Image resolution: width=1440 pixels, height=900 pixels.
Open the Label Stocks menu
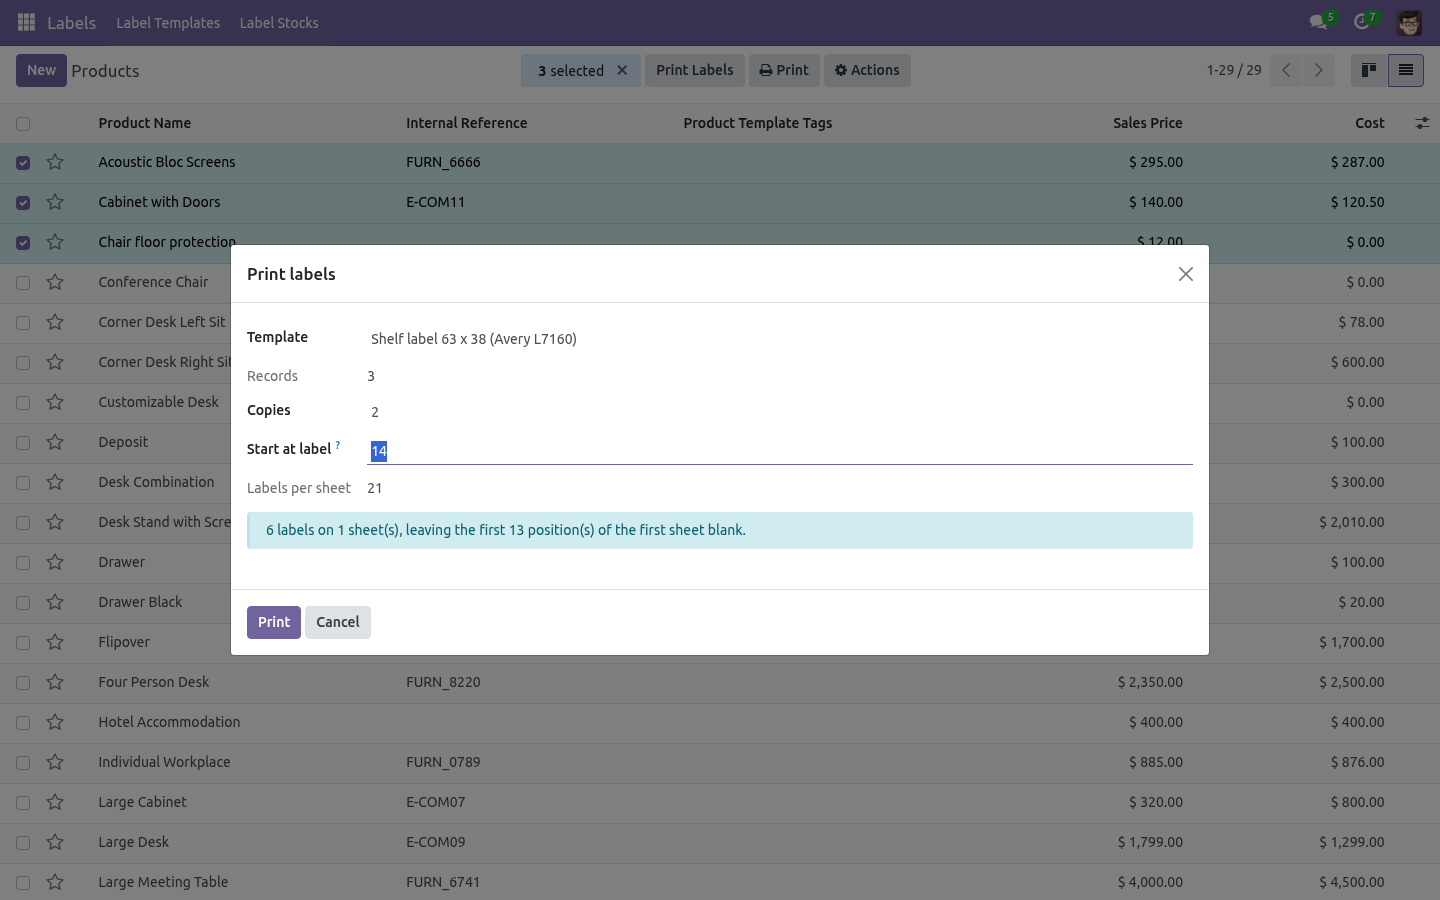[279, 22]
